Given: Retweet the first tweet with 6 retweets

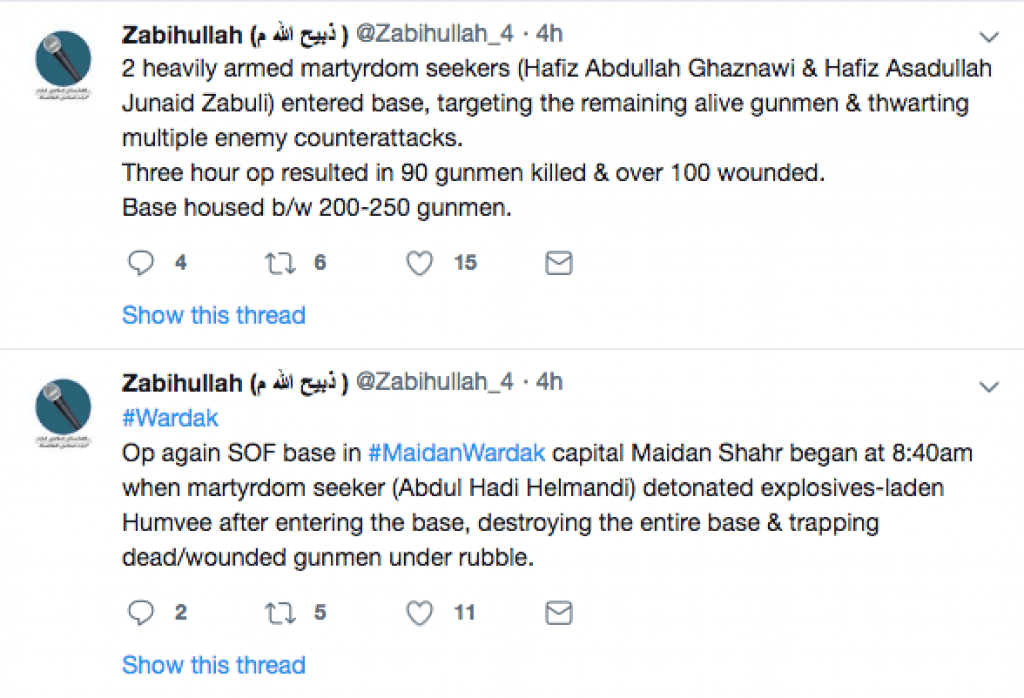Looking at the screenshot, I should tap(280, 263).
